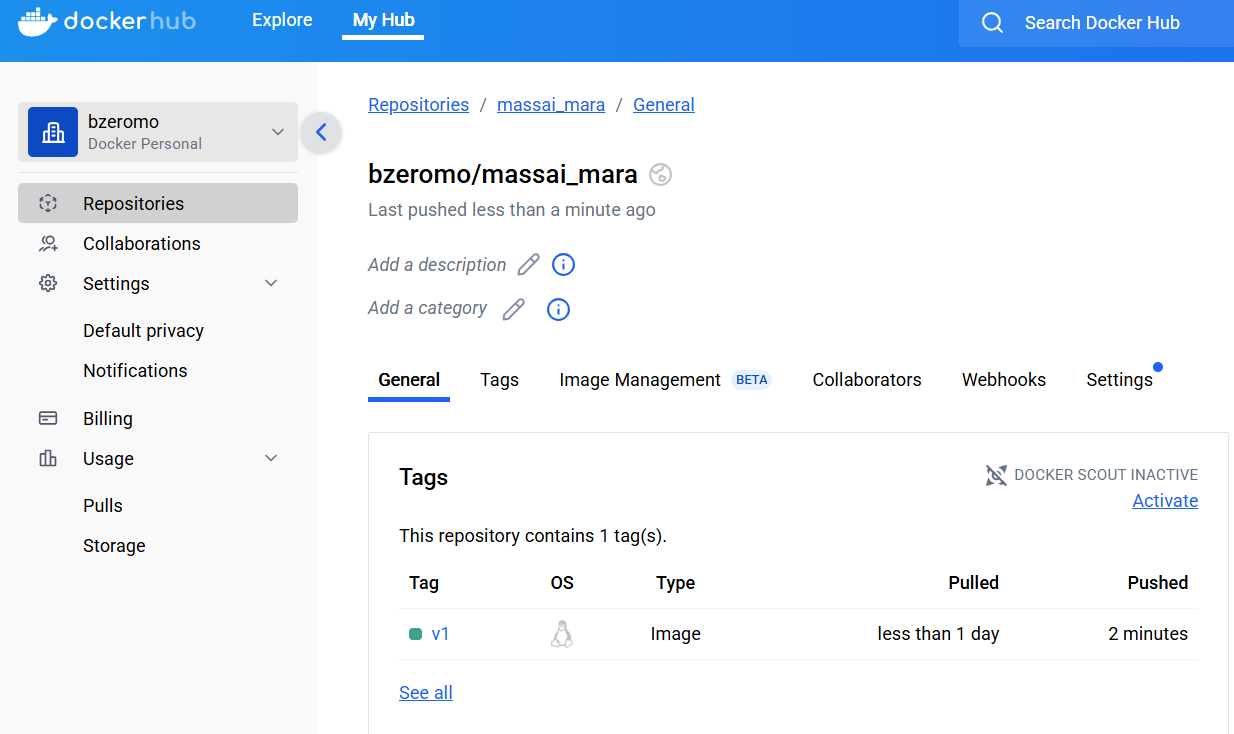This screenshot has height=734, width=1234.
Task: Click the pencil icon to edit category
Action: (x=513, y=309)
